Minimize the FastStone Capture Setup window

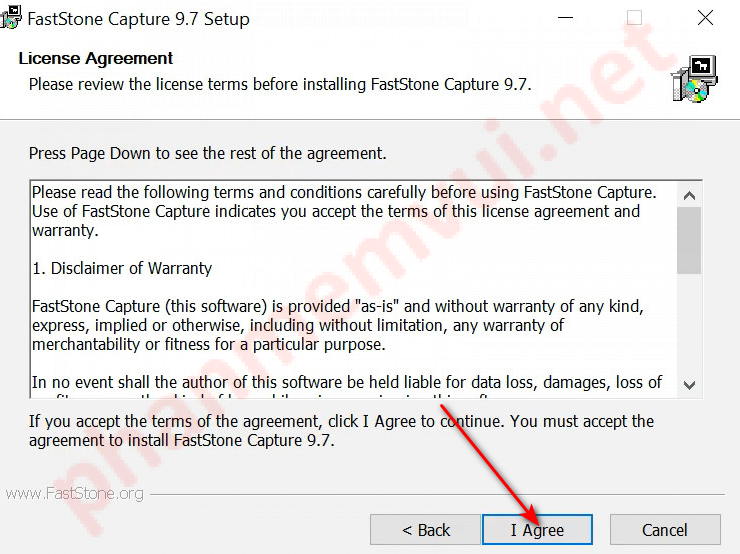565,18
